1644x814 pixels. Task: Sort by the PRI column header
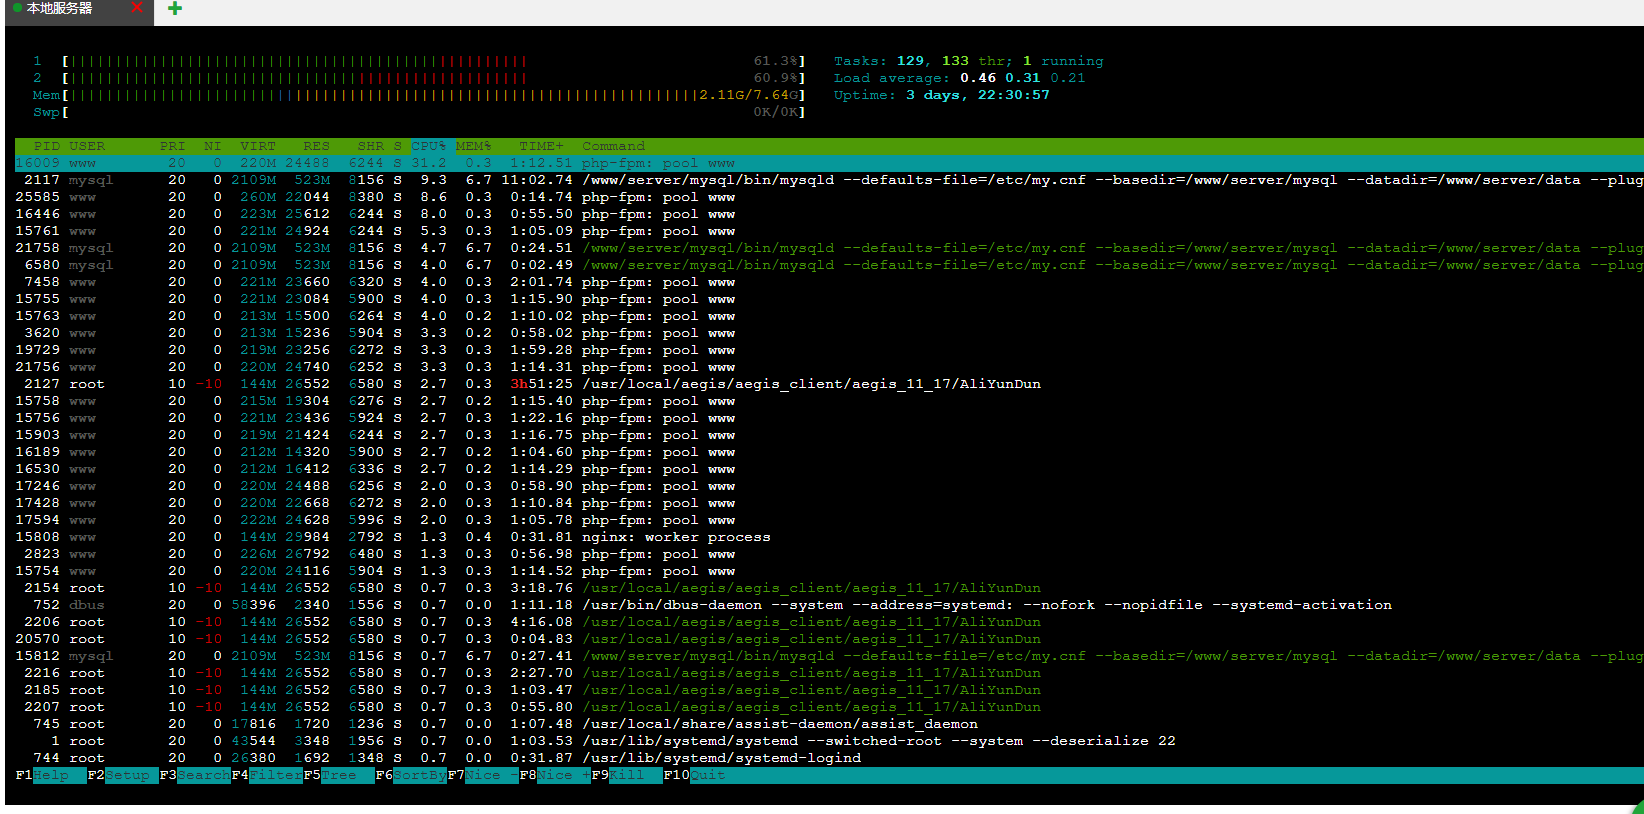173,146
